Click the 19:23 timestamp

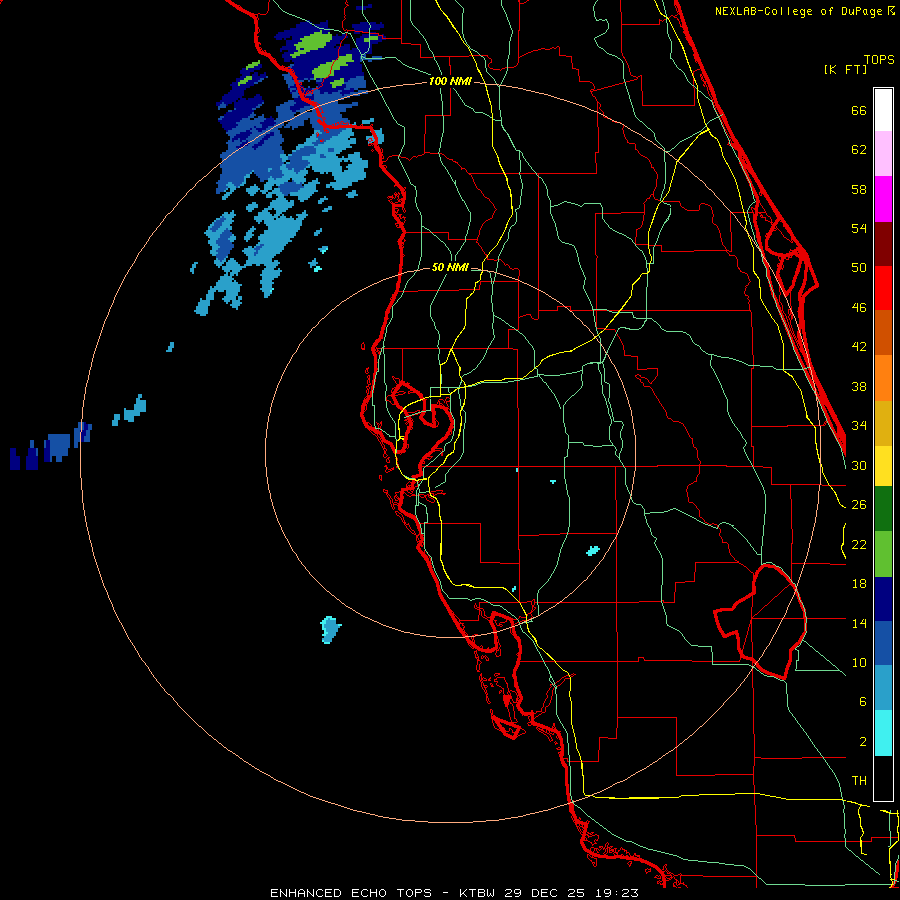[616, 893]
